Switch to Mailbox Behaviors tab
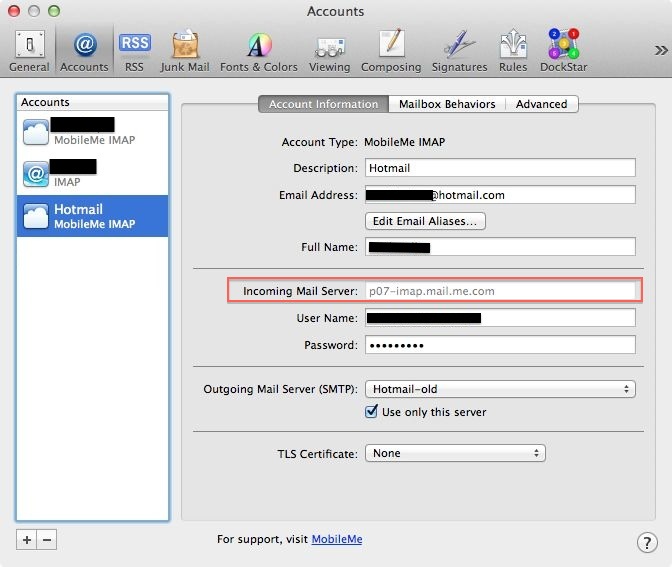Viewport: 672px width, 567px height. pyautogui.click(x=447, y=104)
